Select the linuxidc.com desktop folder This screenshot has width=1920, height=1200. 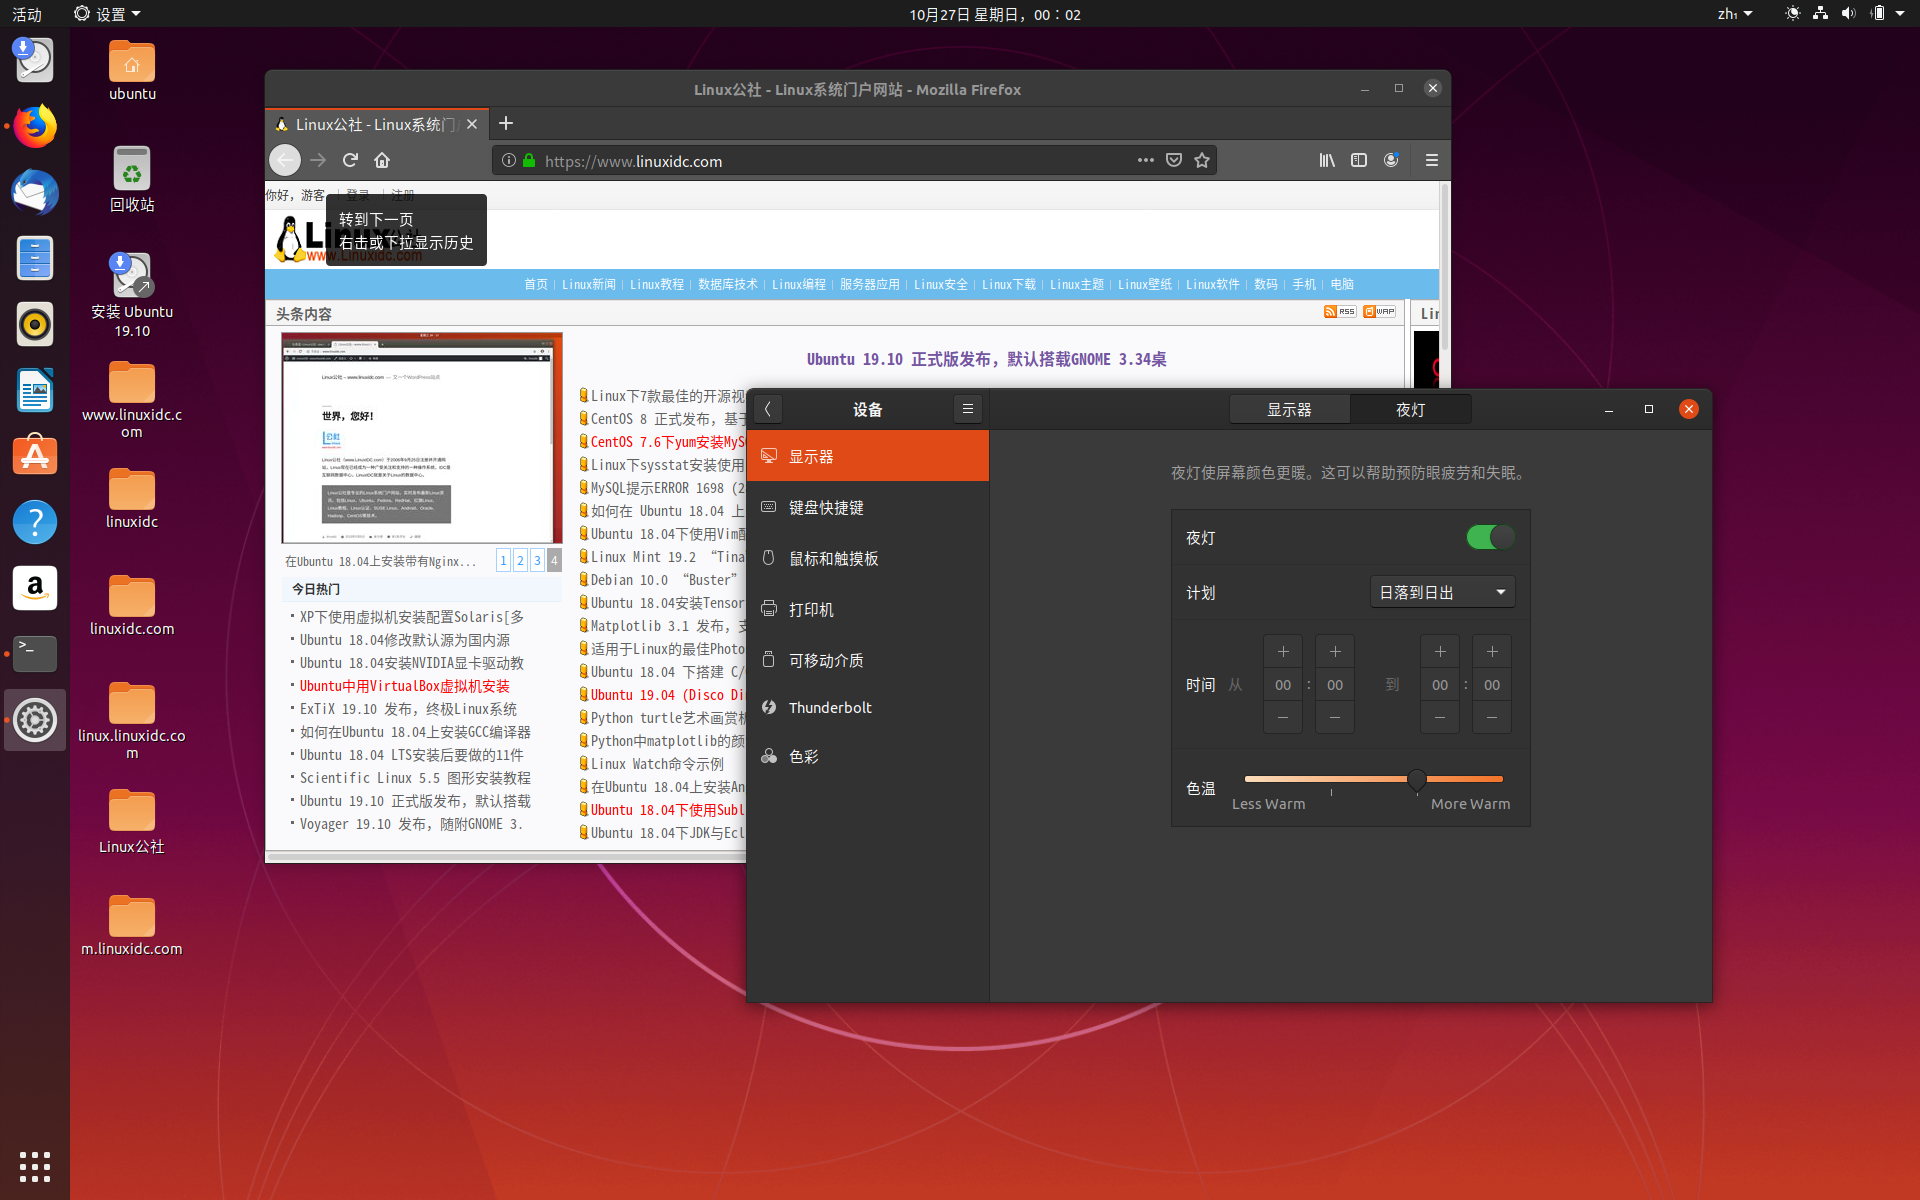132,606
